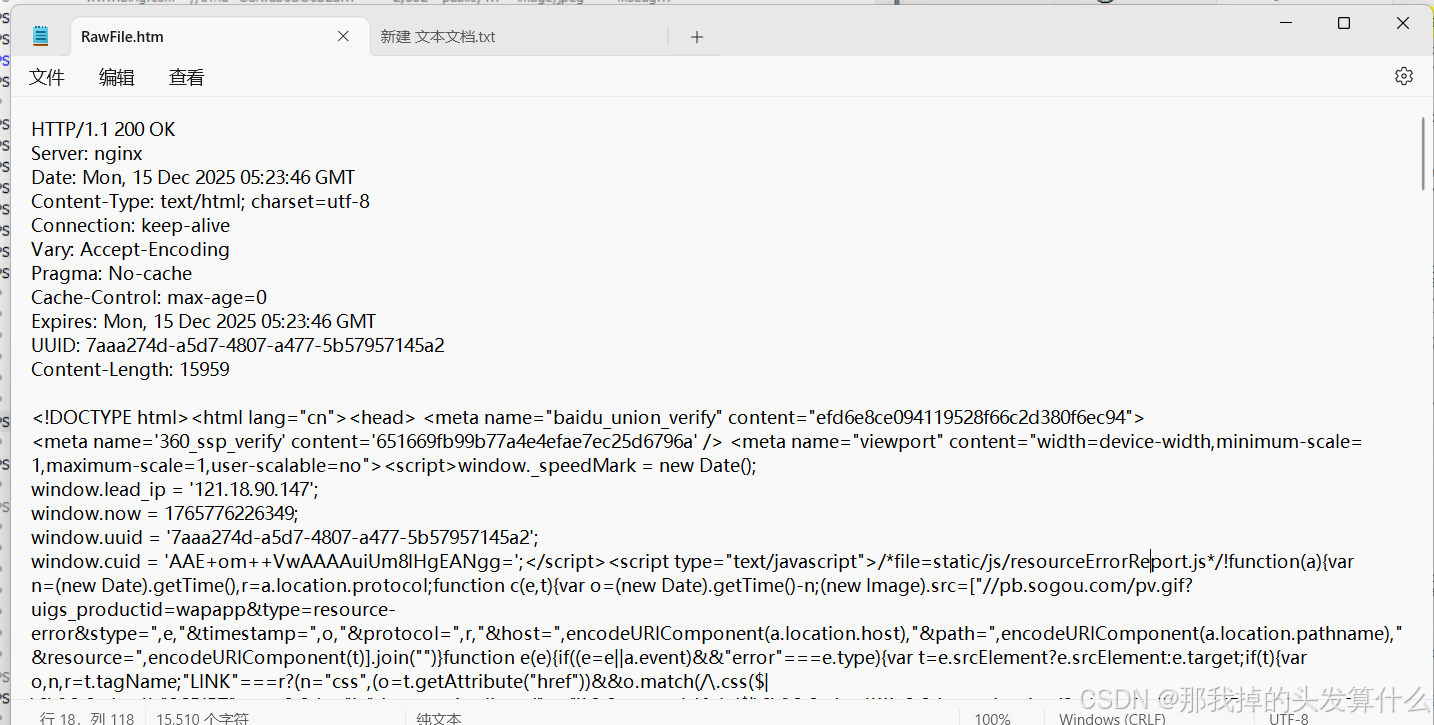The image size is (1434, 725).
Task: Click the vertical scrollbar thumb
Action: coord(1423,153)
